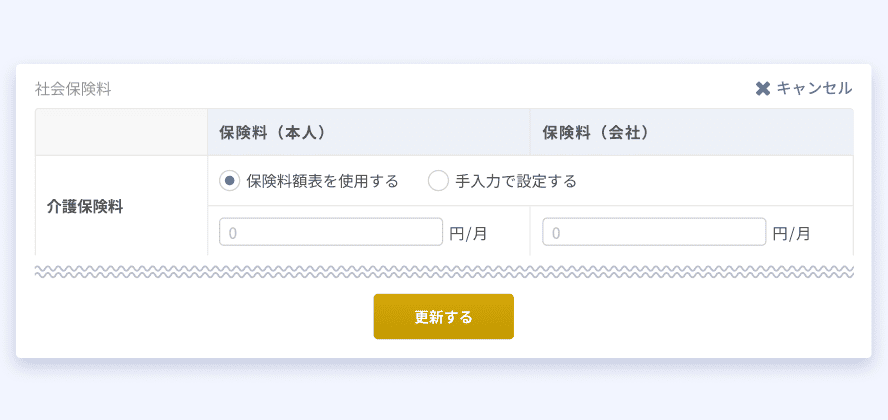This screenshot has height=420, width=888.
Task: Click the キャンセル text link
Action: pos(814,88)
